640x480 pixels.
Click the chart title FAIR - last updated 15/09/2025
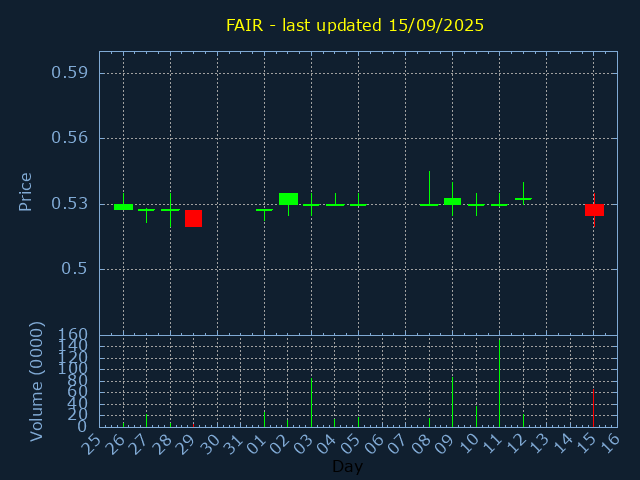click(355, 25)
